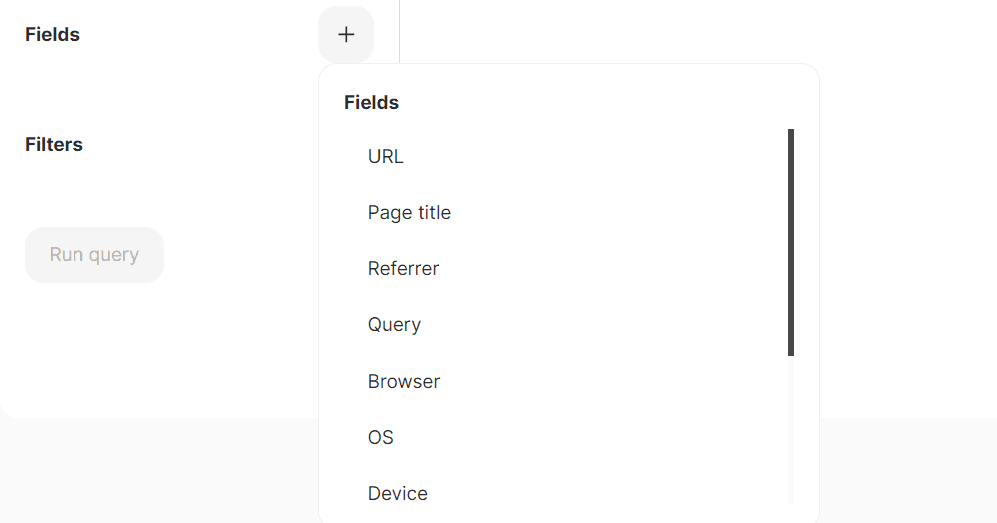The image size is (997, 523).
Task: Click the bold Fields header inside the popup
Action: tap(371, 103)
